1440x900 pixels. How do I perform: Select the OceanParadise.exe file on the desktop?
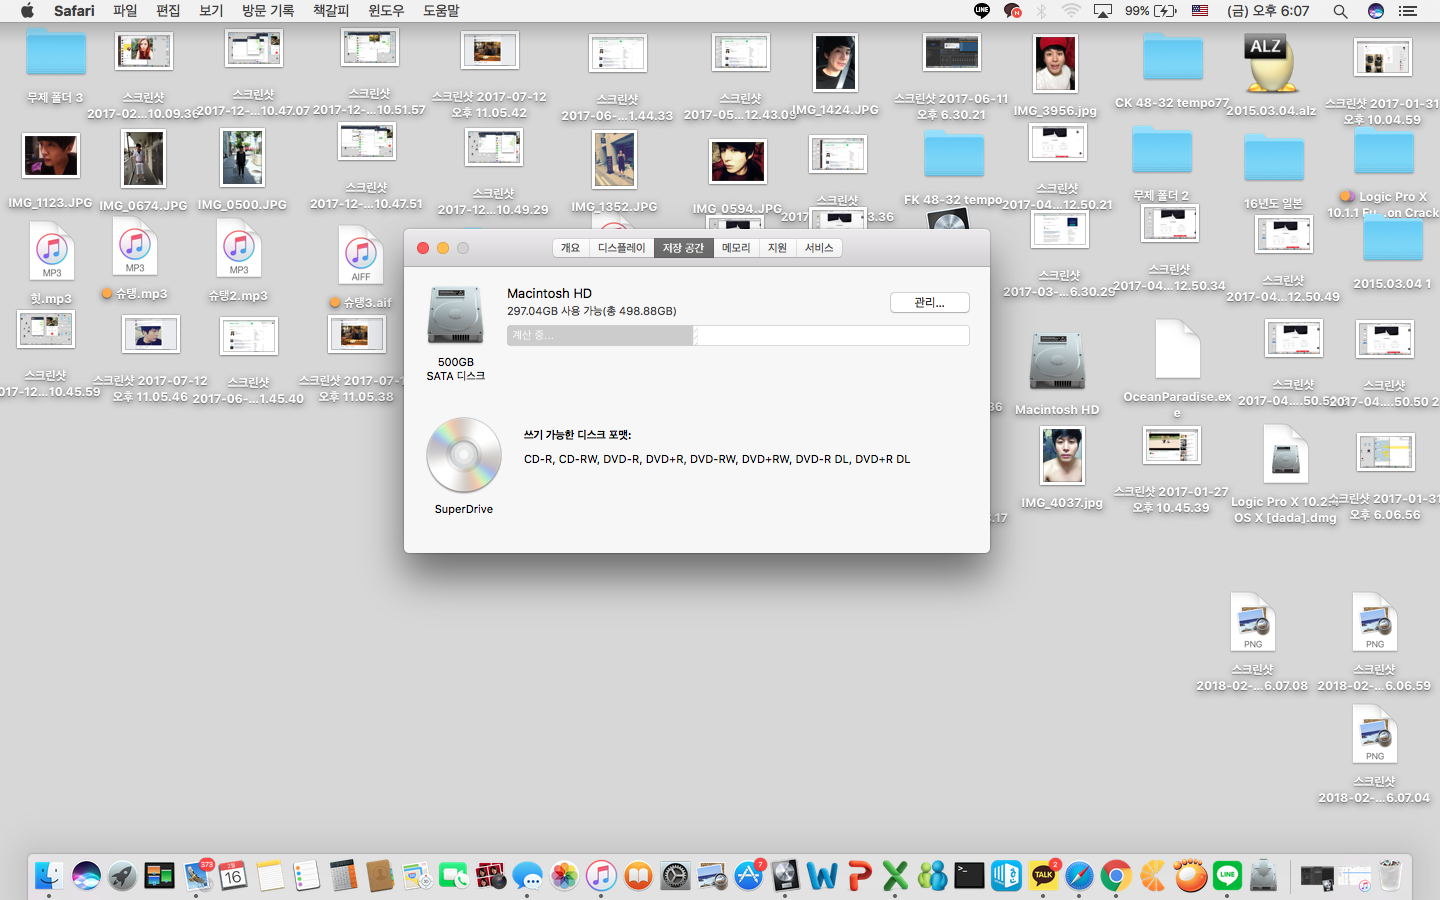1177,350
